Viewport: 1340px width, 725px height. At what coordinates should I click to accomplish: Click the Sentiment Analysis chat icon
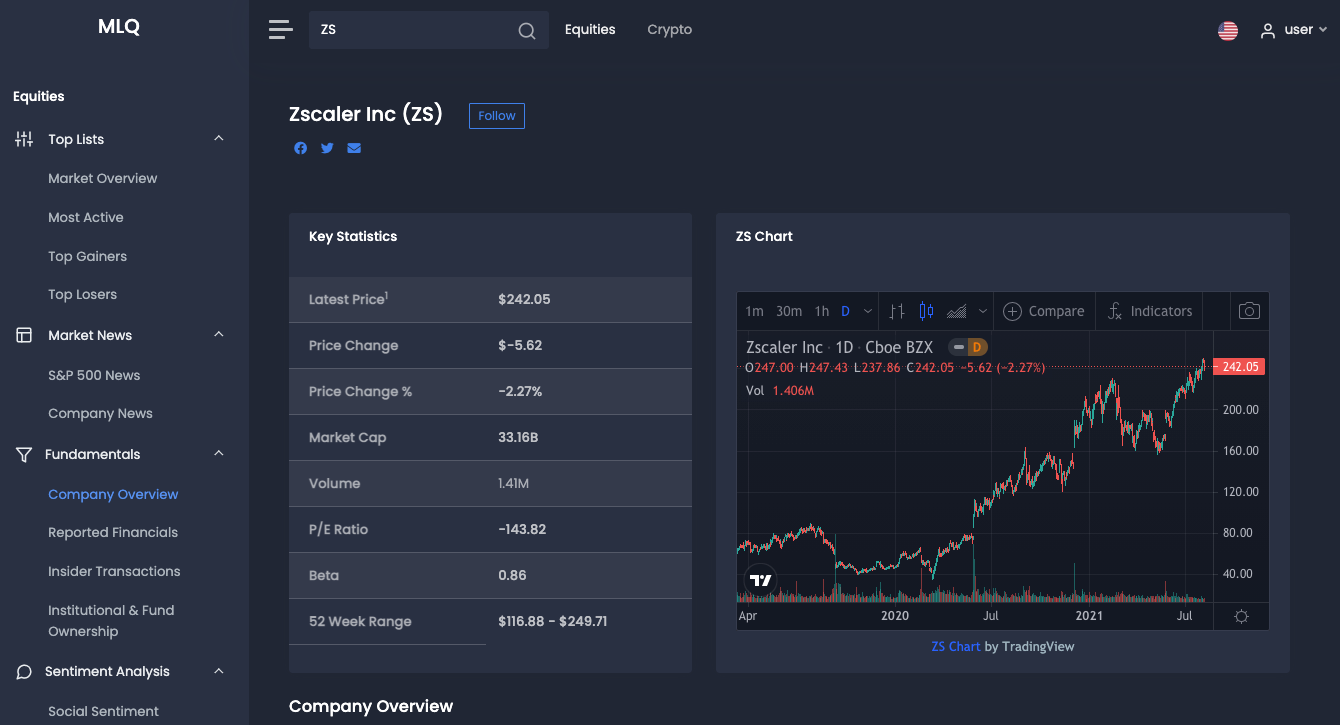click(24, 672)
